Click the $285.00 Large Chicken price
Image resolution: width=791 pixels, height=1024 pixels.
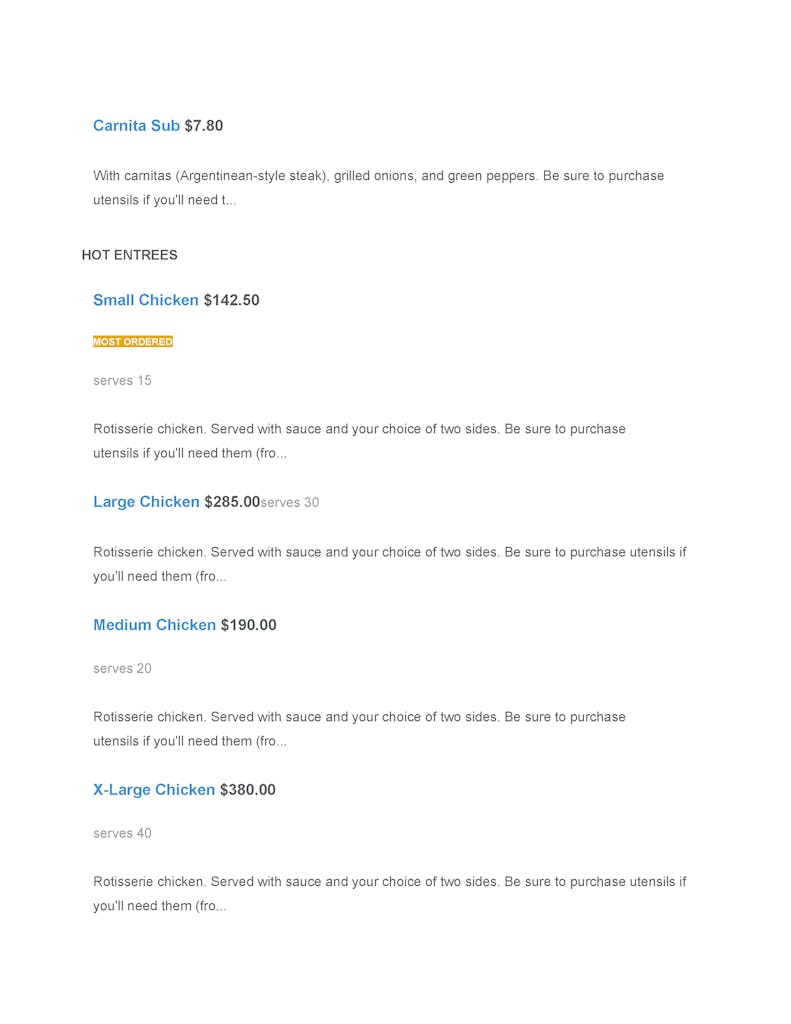point(232,502)
